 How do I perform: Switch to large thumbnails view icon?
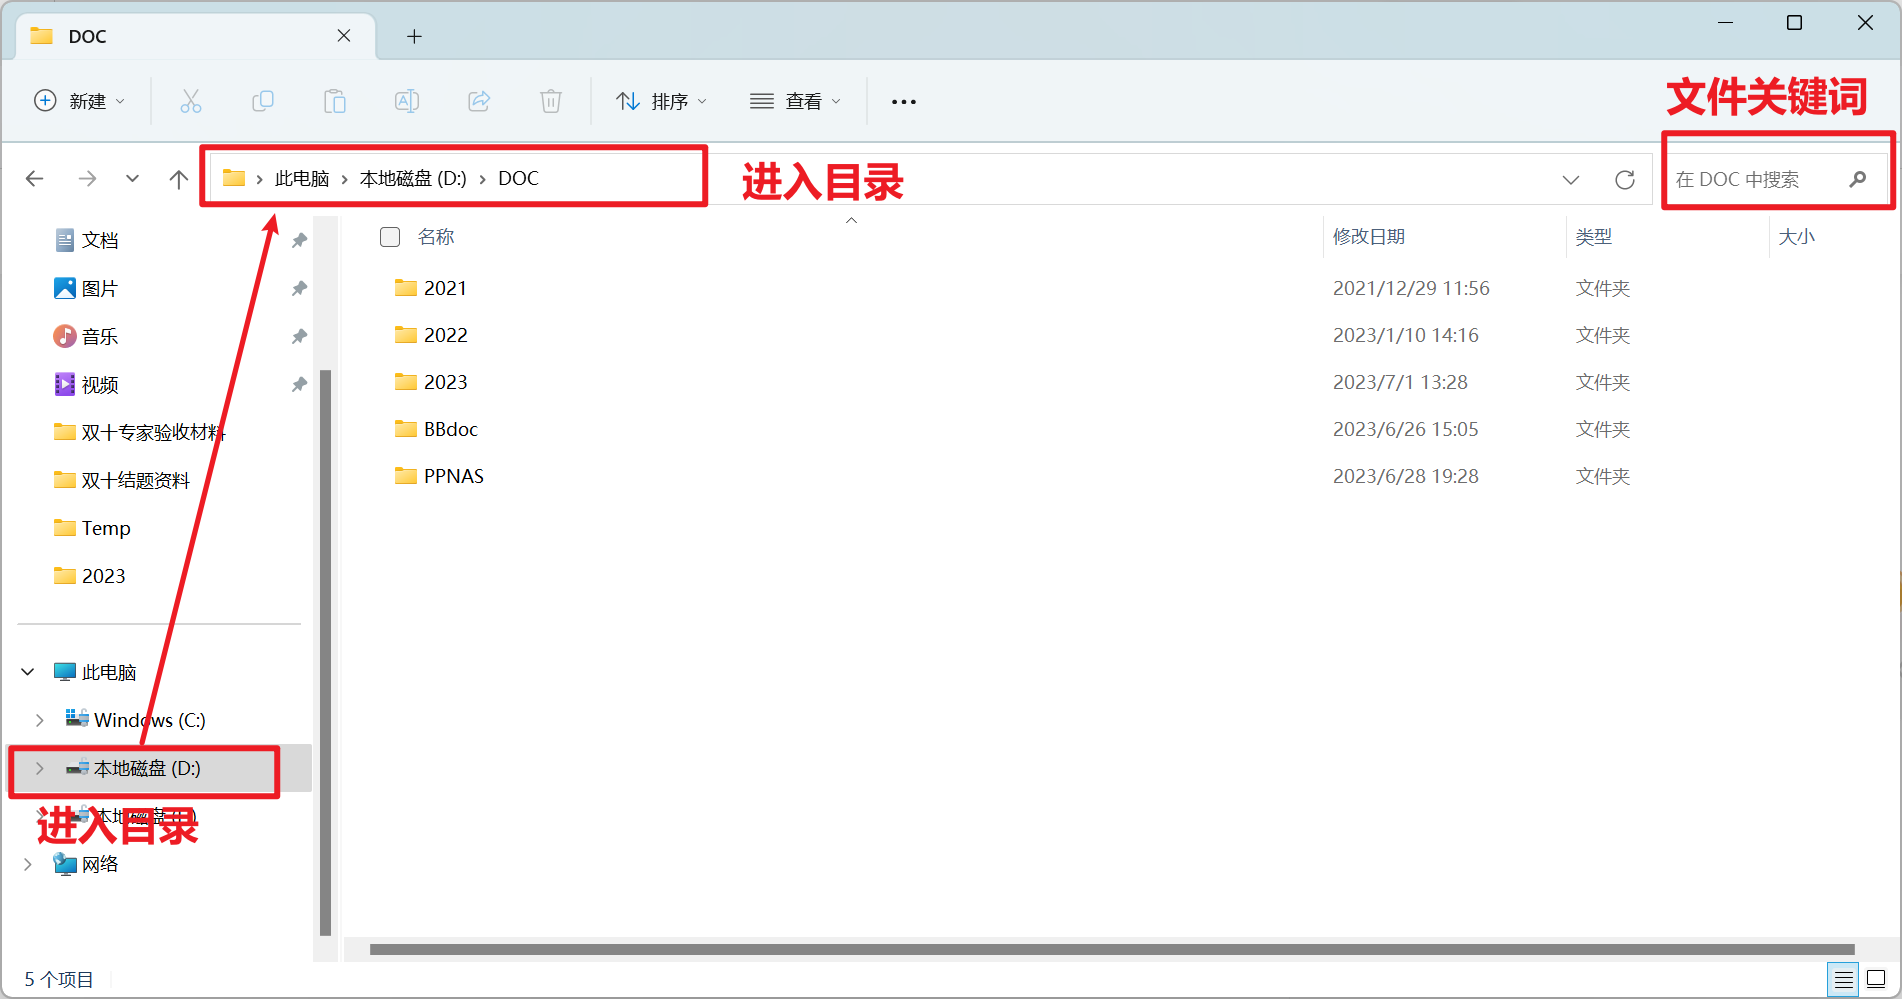pos(1876,979)
